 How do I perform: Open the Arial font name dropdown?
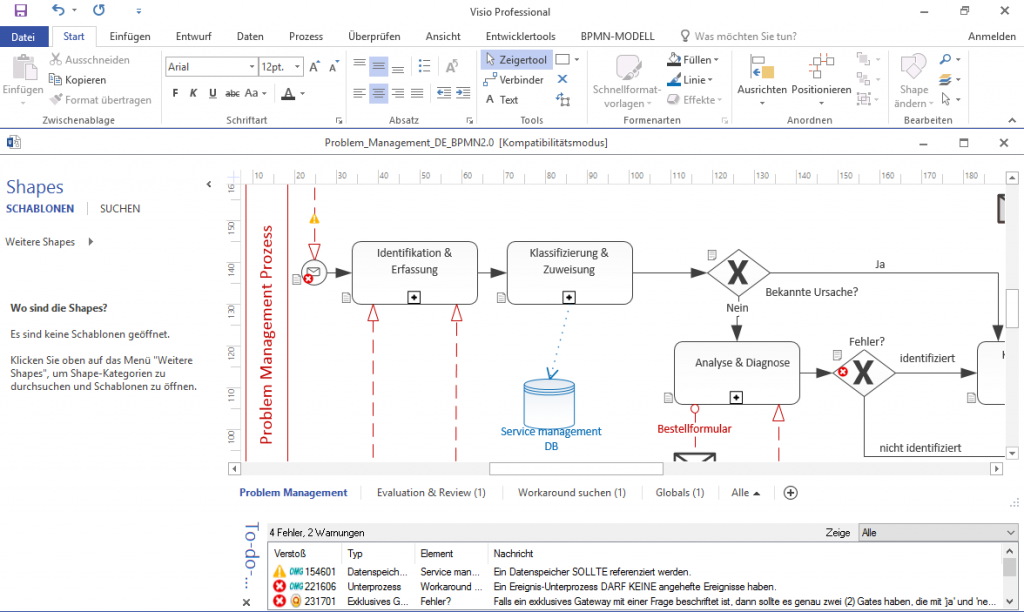pos(251,67)
